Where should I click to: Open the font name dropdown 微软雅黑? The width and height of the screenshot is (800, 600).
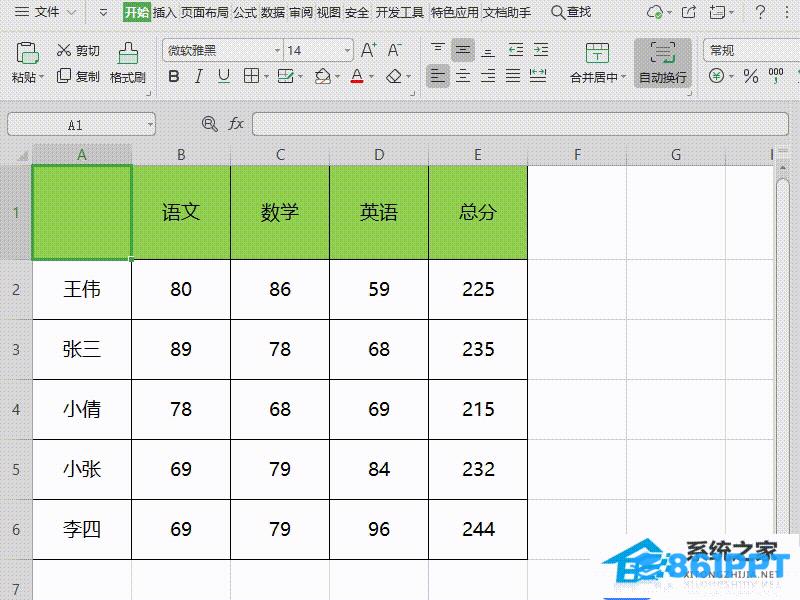pos(277,51)
